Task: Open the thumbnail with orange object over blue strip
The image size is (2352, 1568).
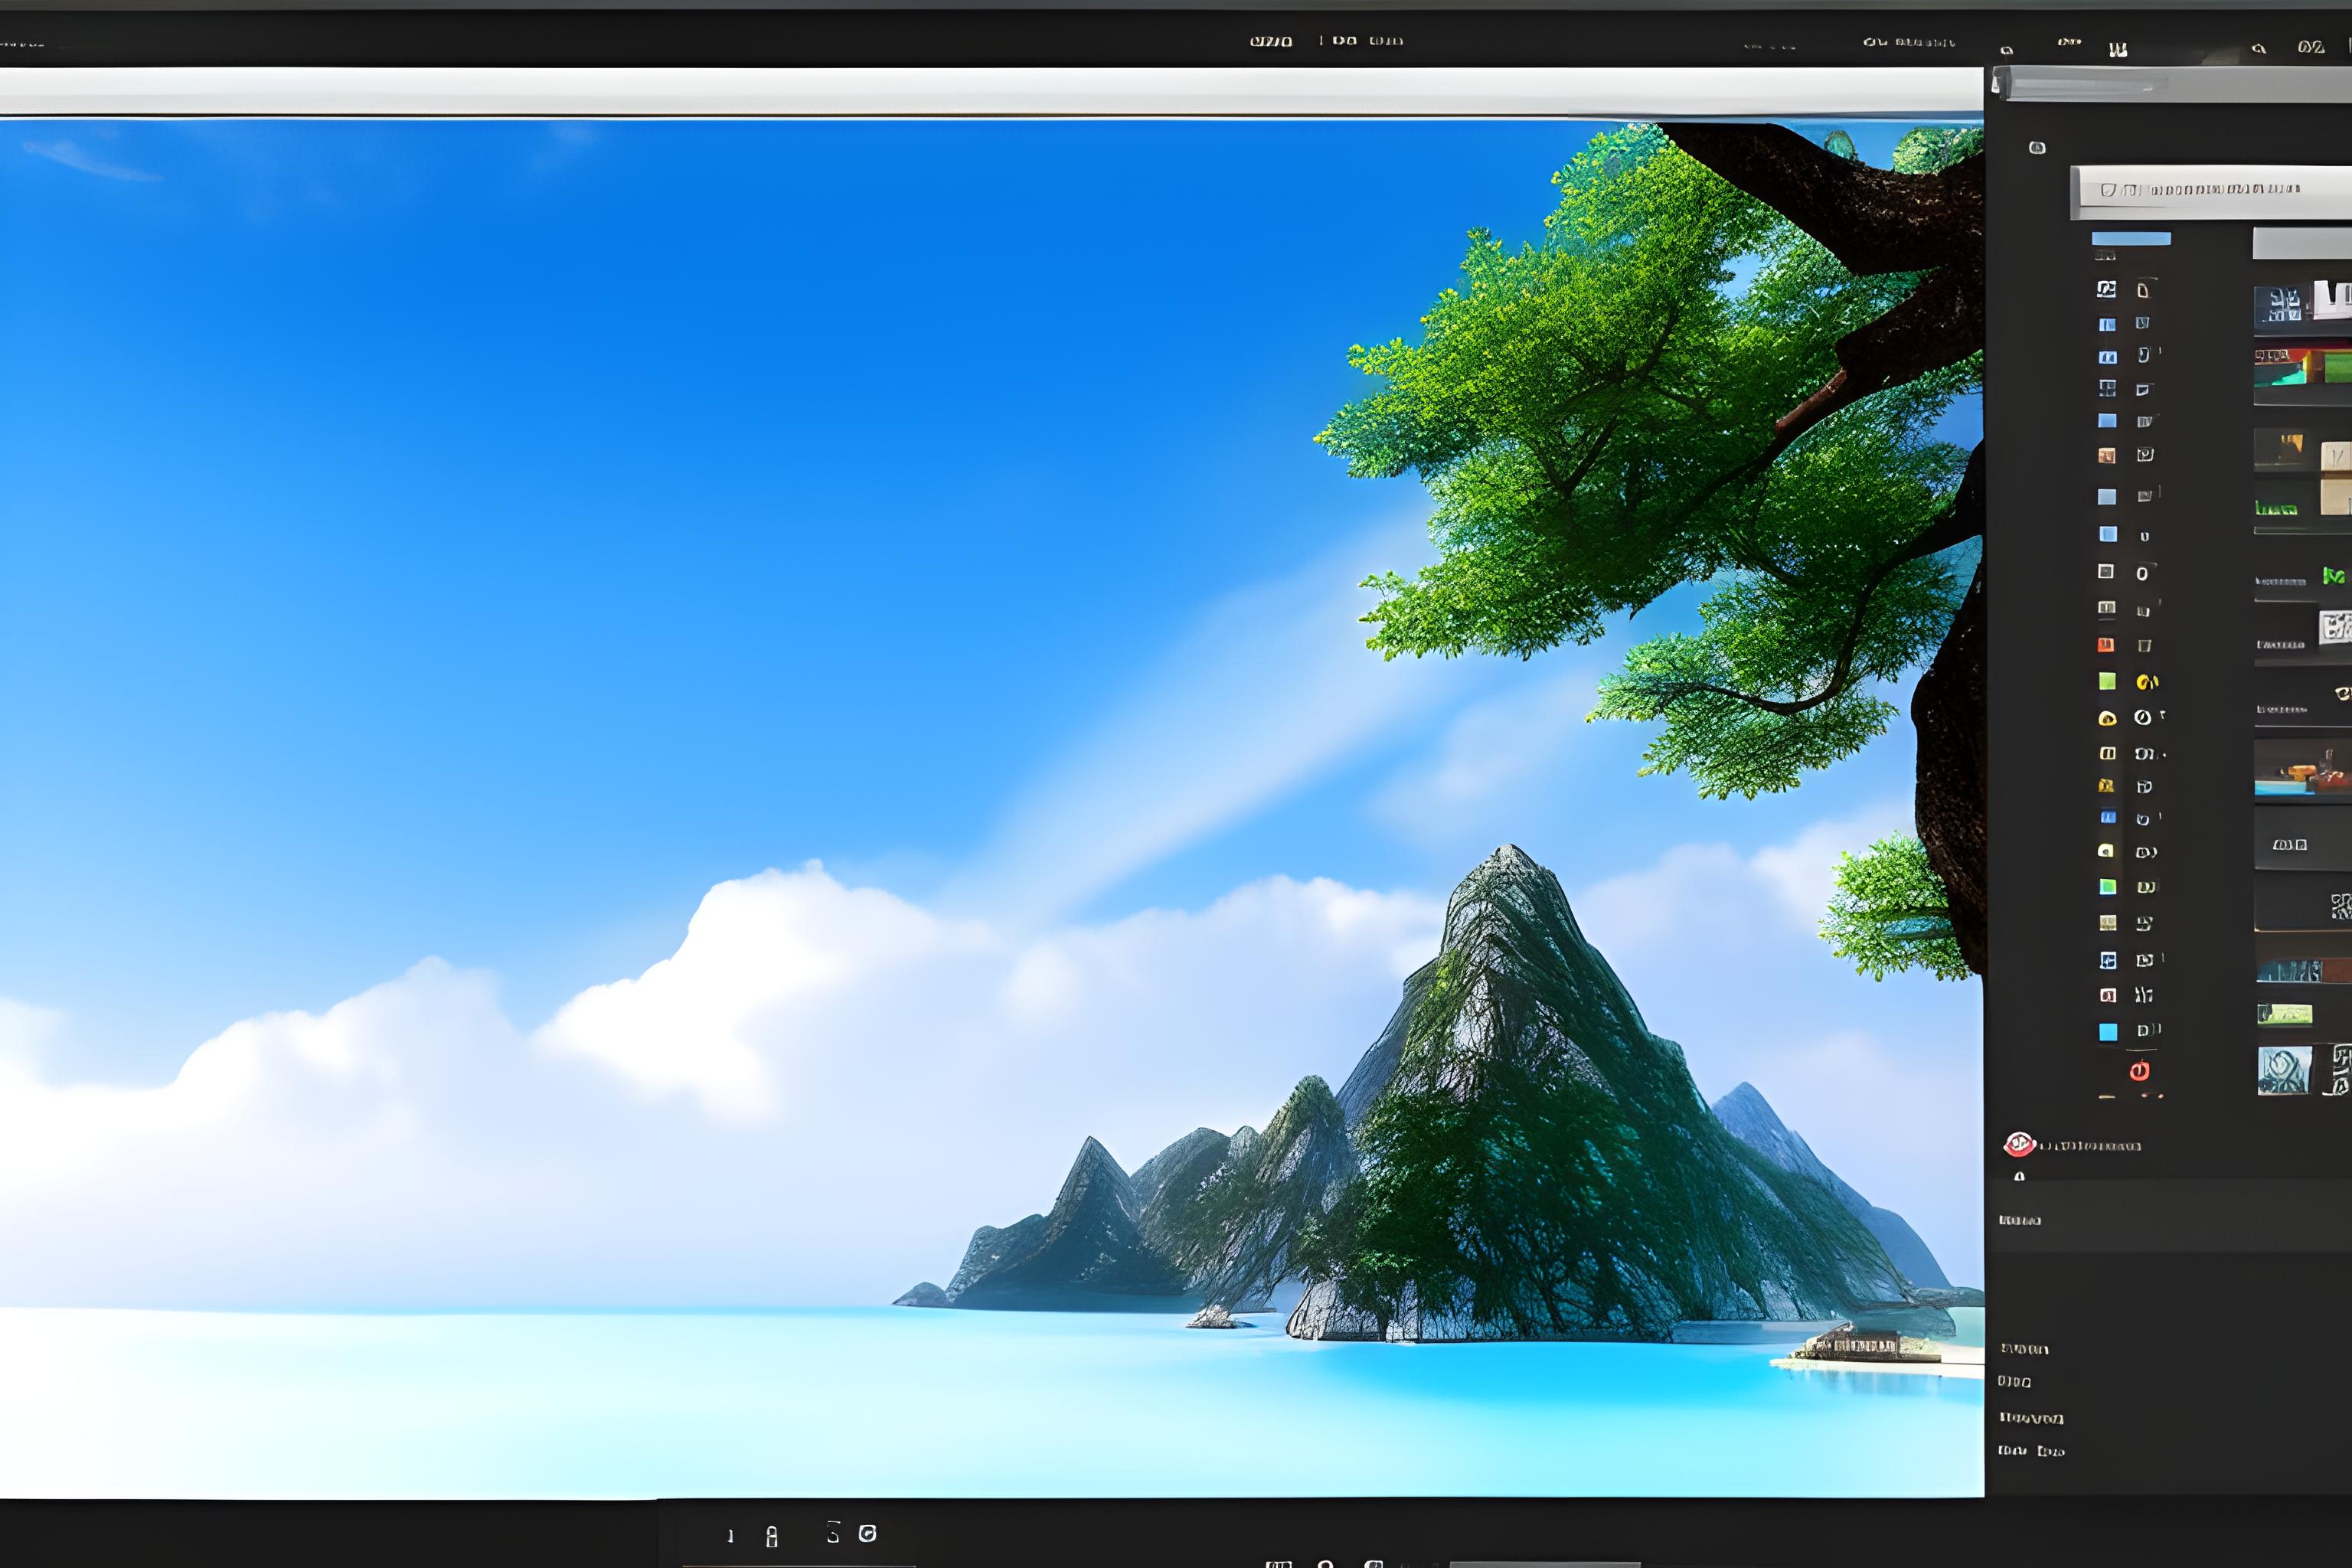Action: [x=2302, y=768]
